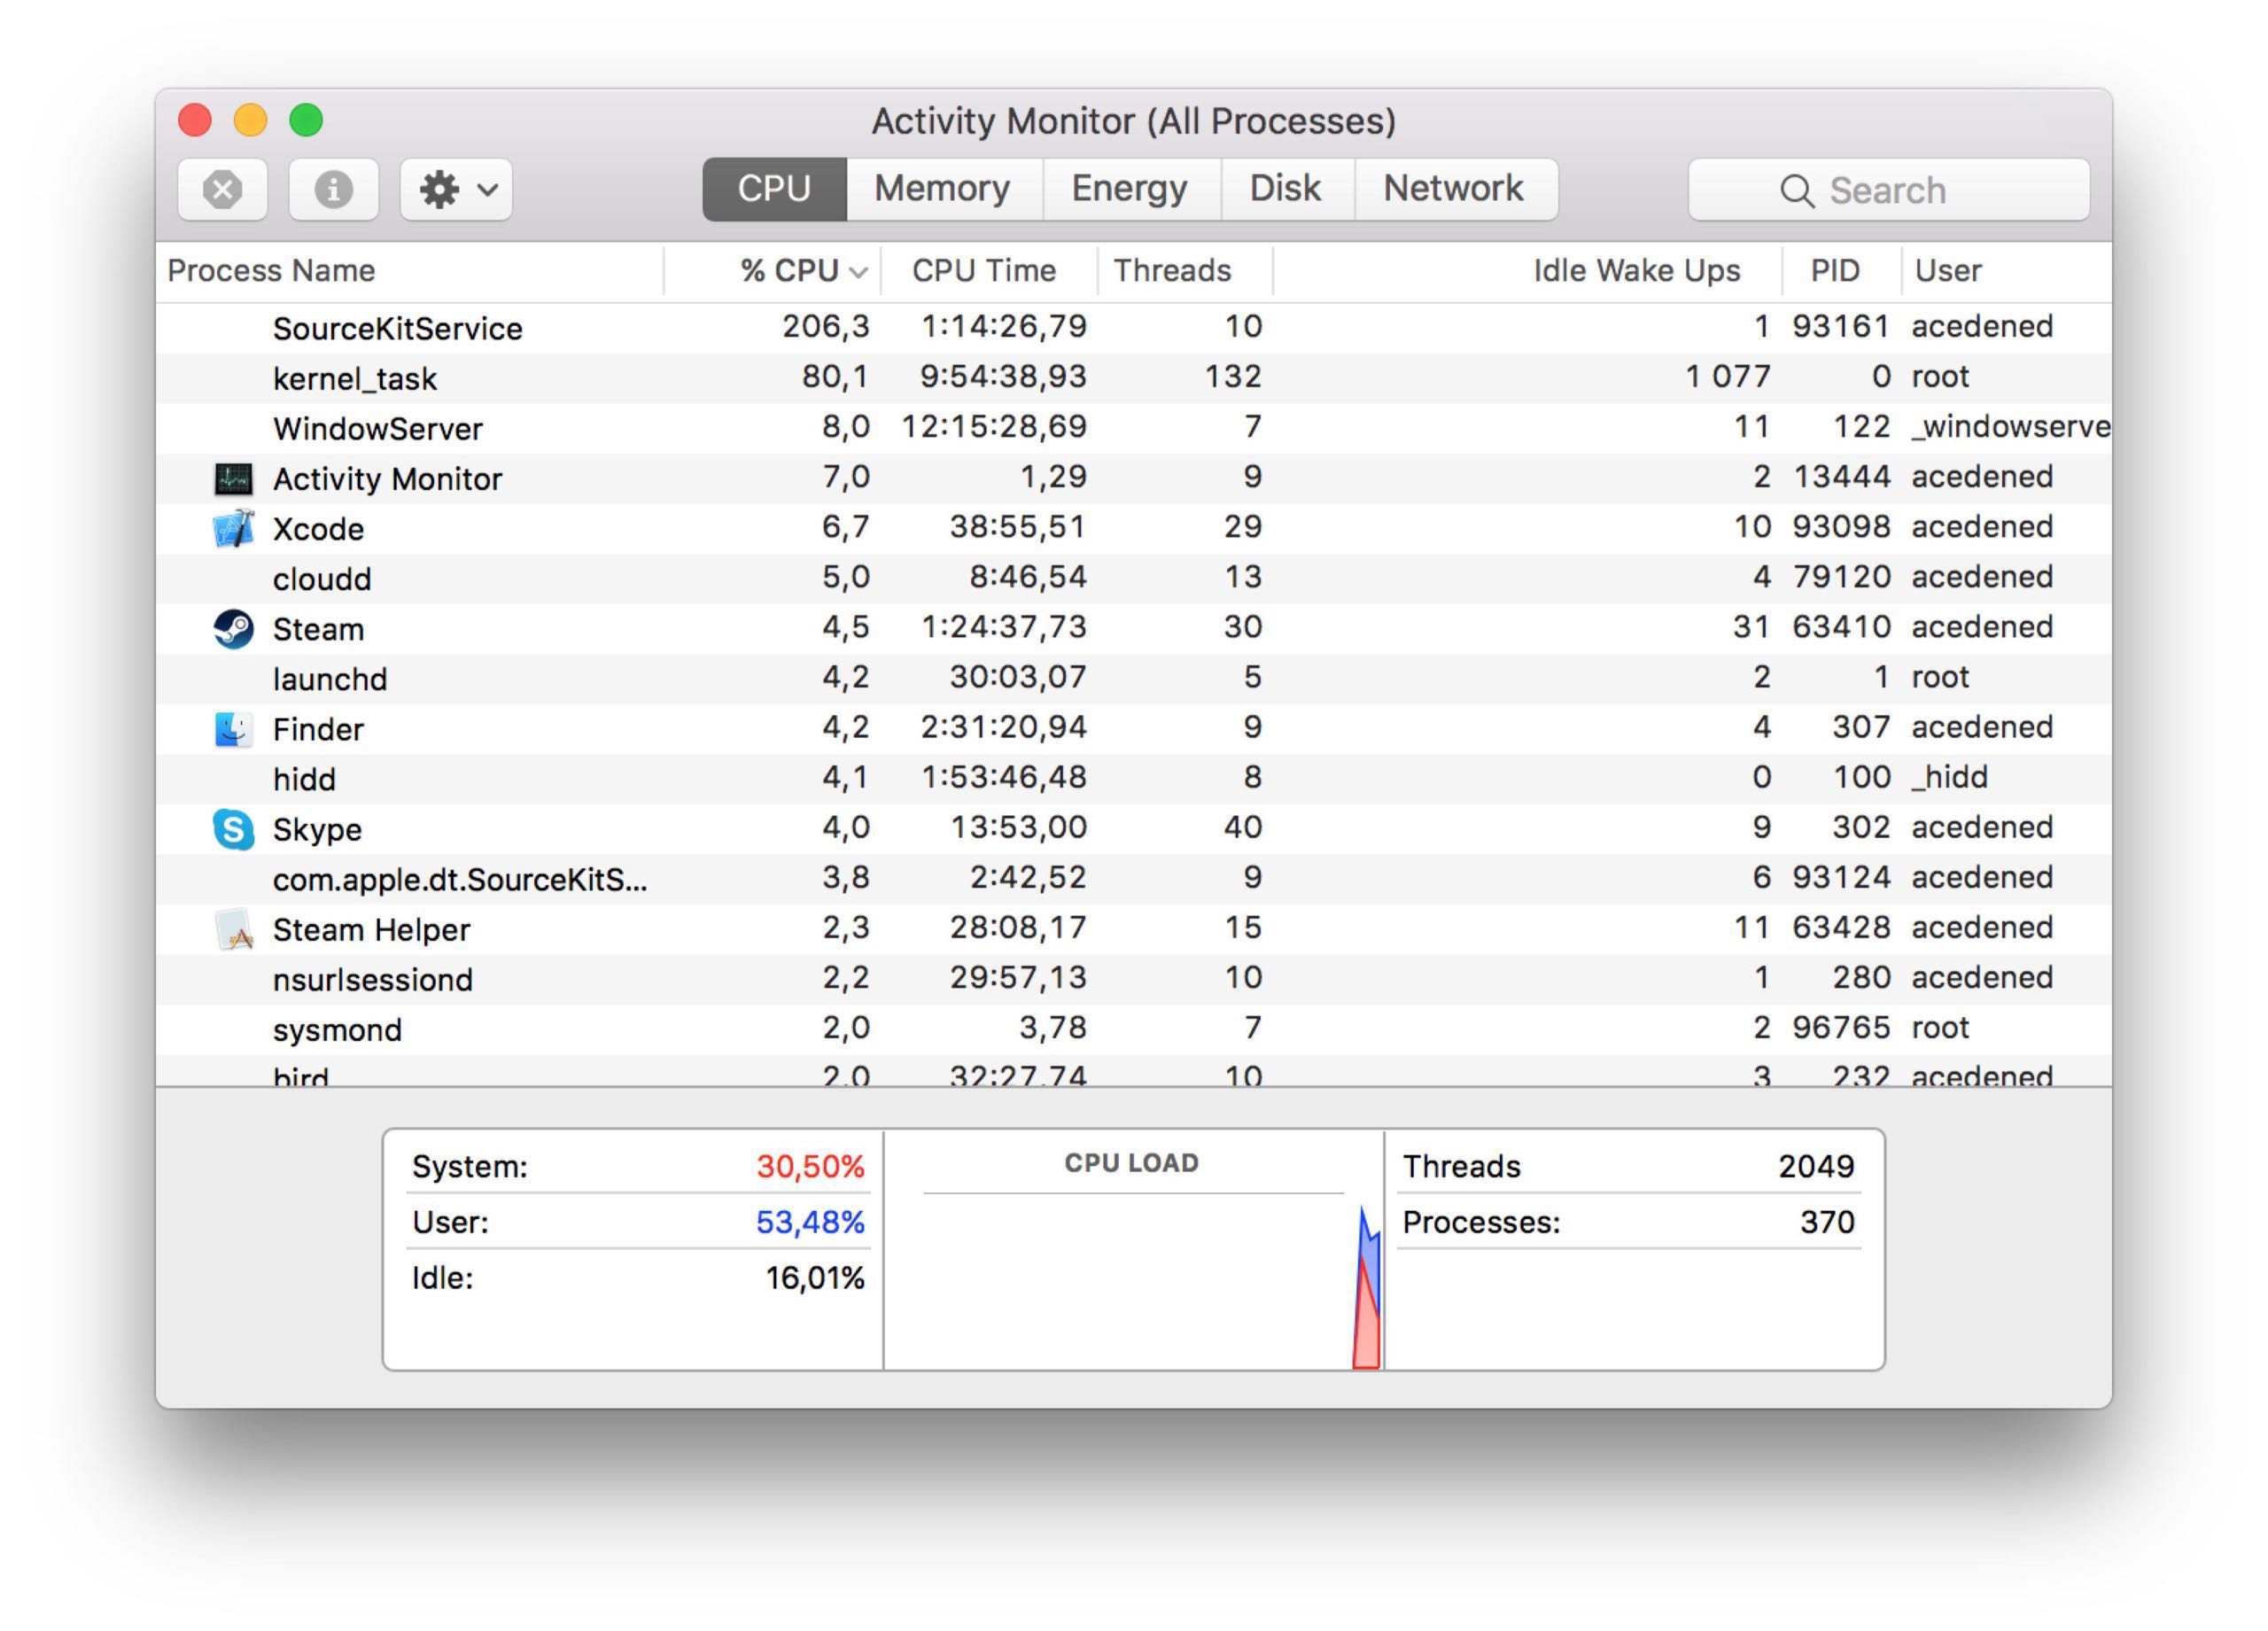Click the Steam Helper icon
Image resolution: width=2268 pixels, height=1631 pixels.
tap(233, 929)
